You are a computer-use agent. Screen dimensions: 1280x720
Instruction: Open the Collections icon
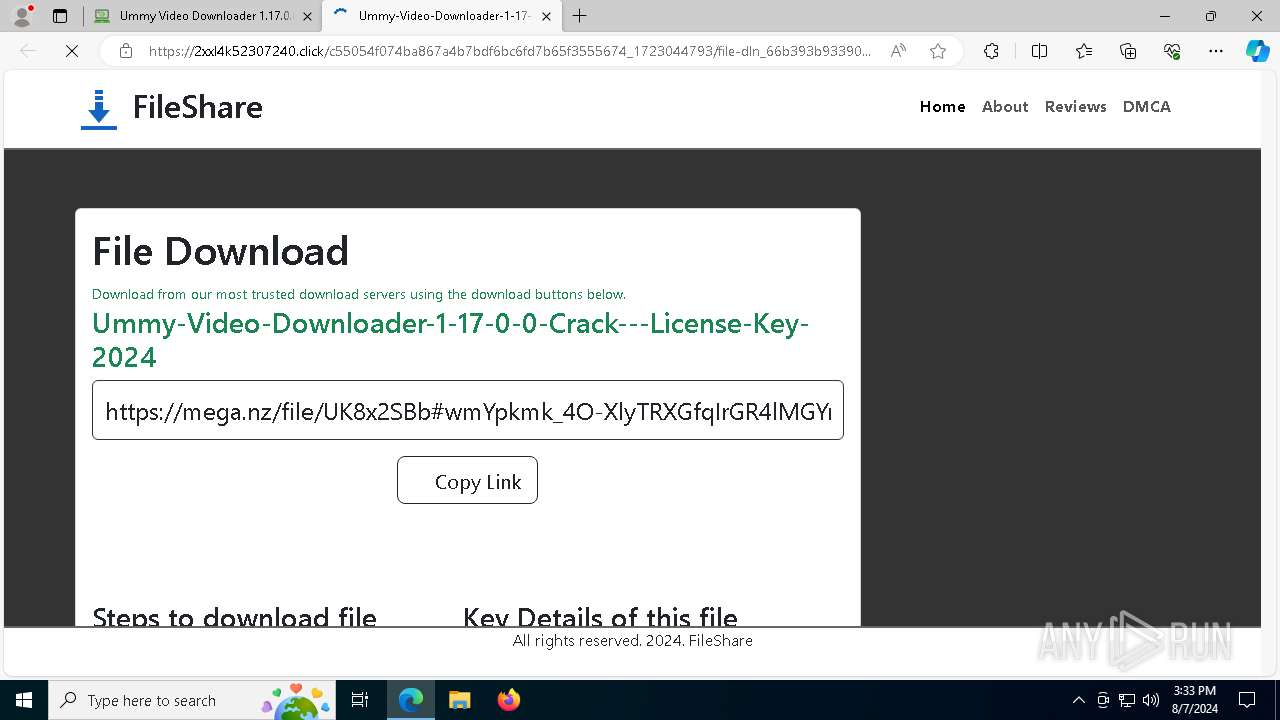point(1128,51)
